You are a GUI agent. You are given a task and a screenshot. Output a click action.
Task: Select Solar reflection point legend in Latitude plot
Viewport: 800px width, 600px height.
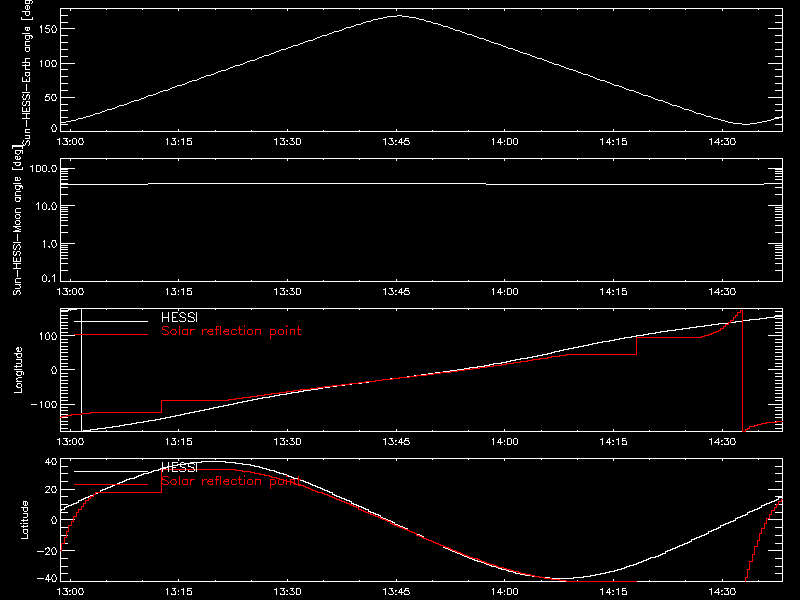(x=231, y=481)
